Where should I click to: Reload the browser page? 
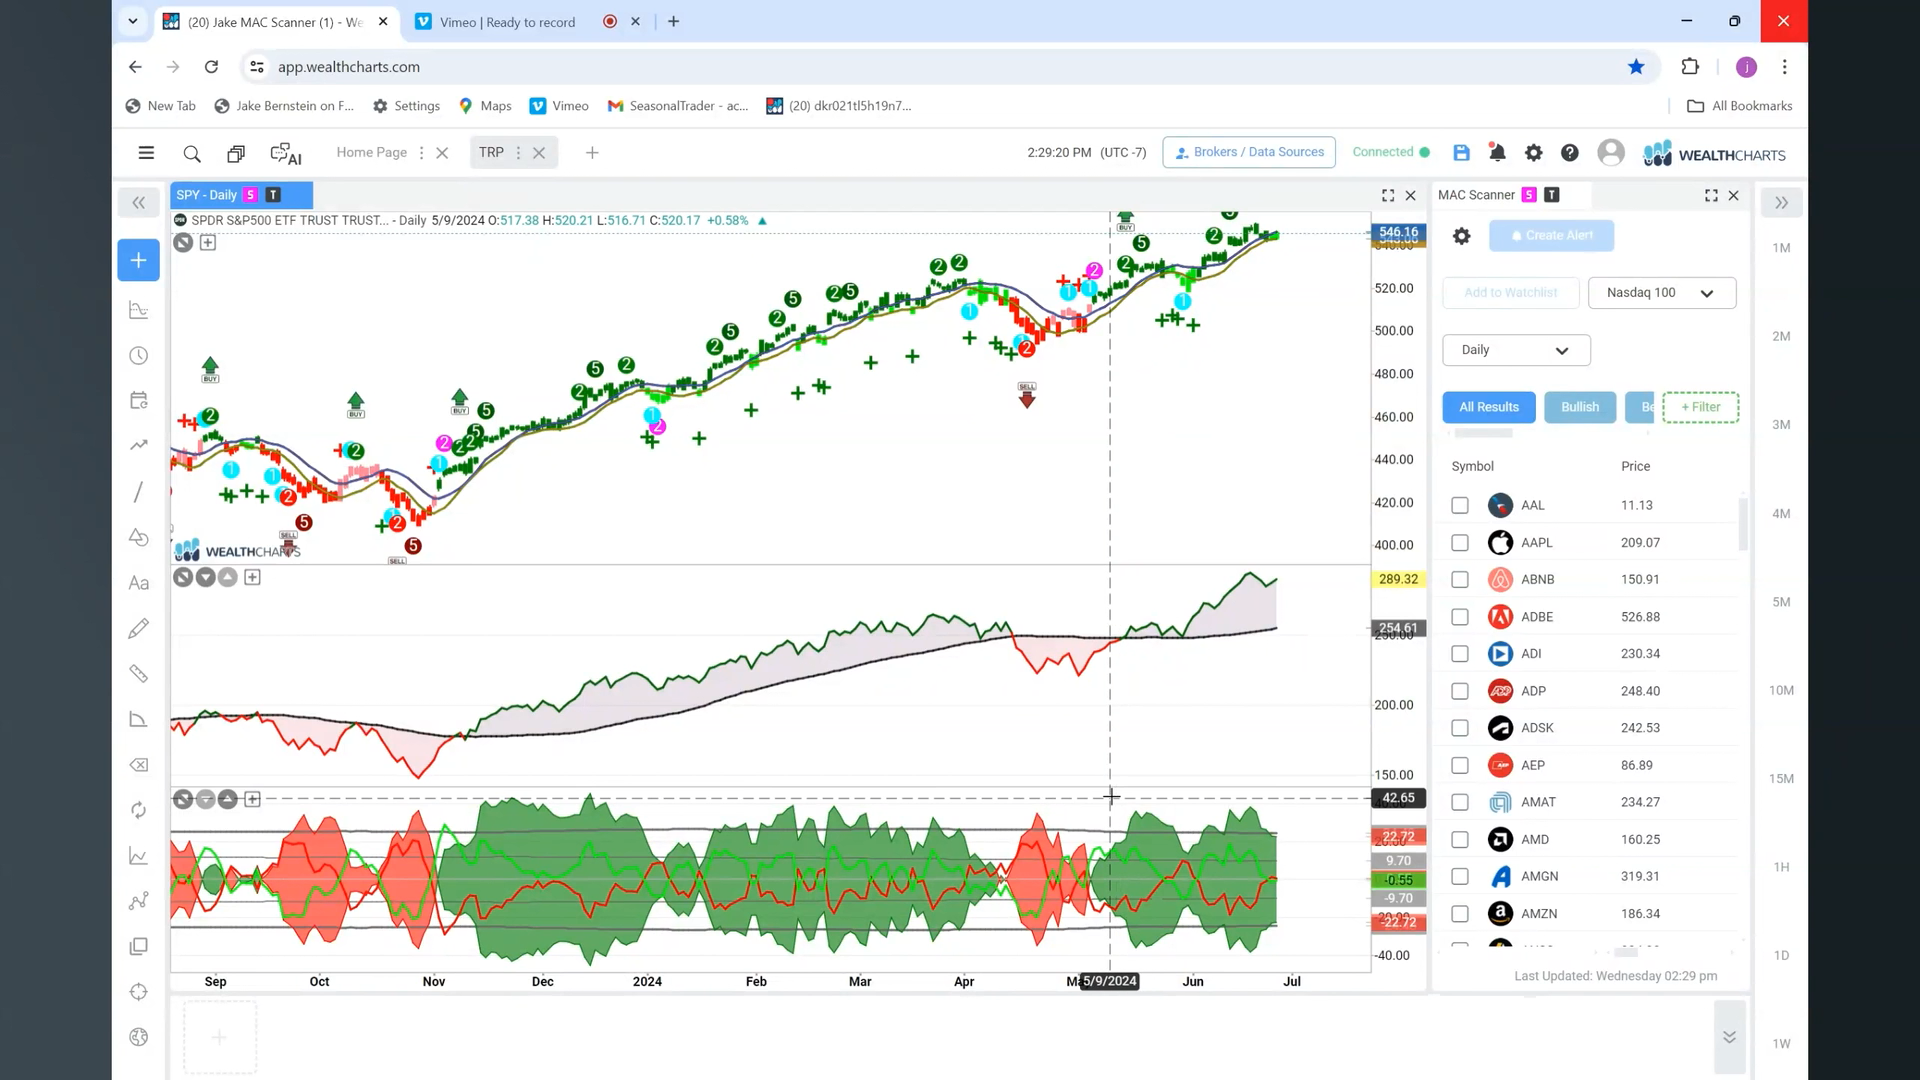click(x=211, y=67)
